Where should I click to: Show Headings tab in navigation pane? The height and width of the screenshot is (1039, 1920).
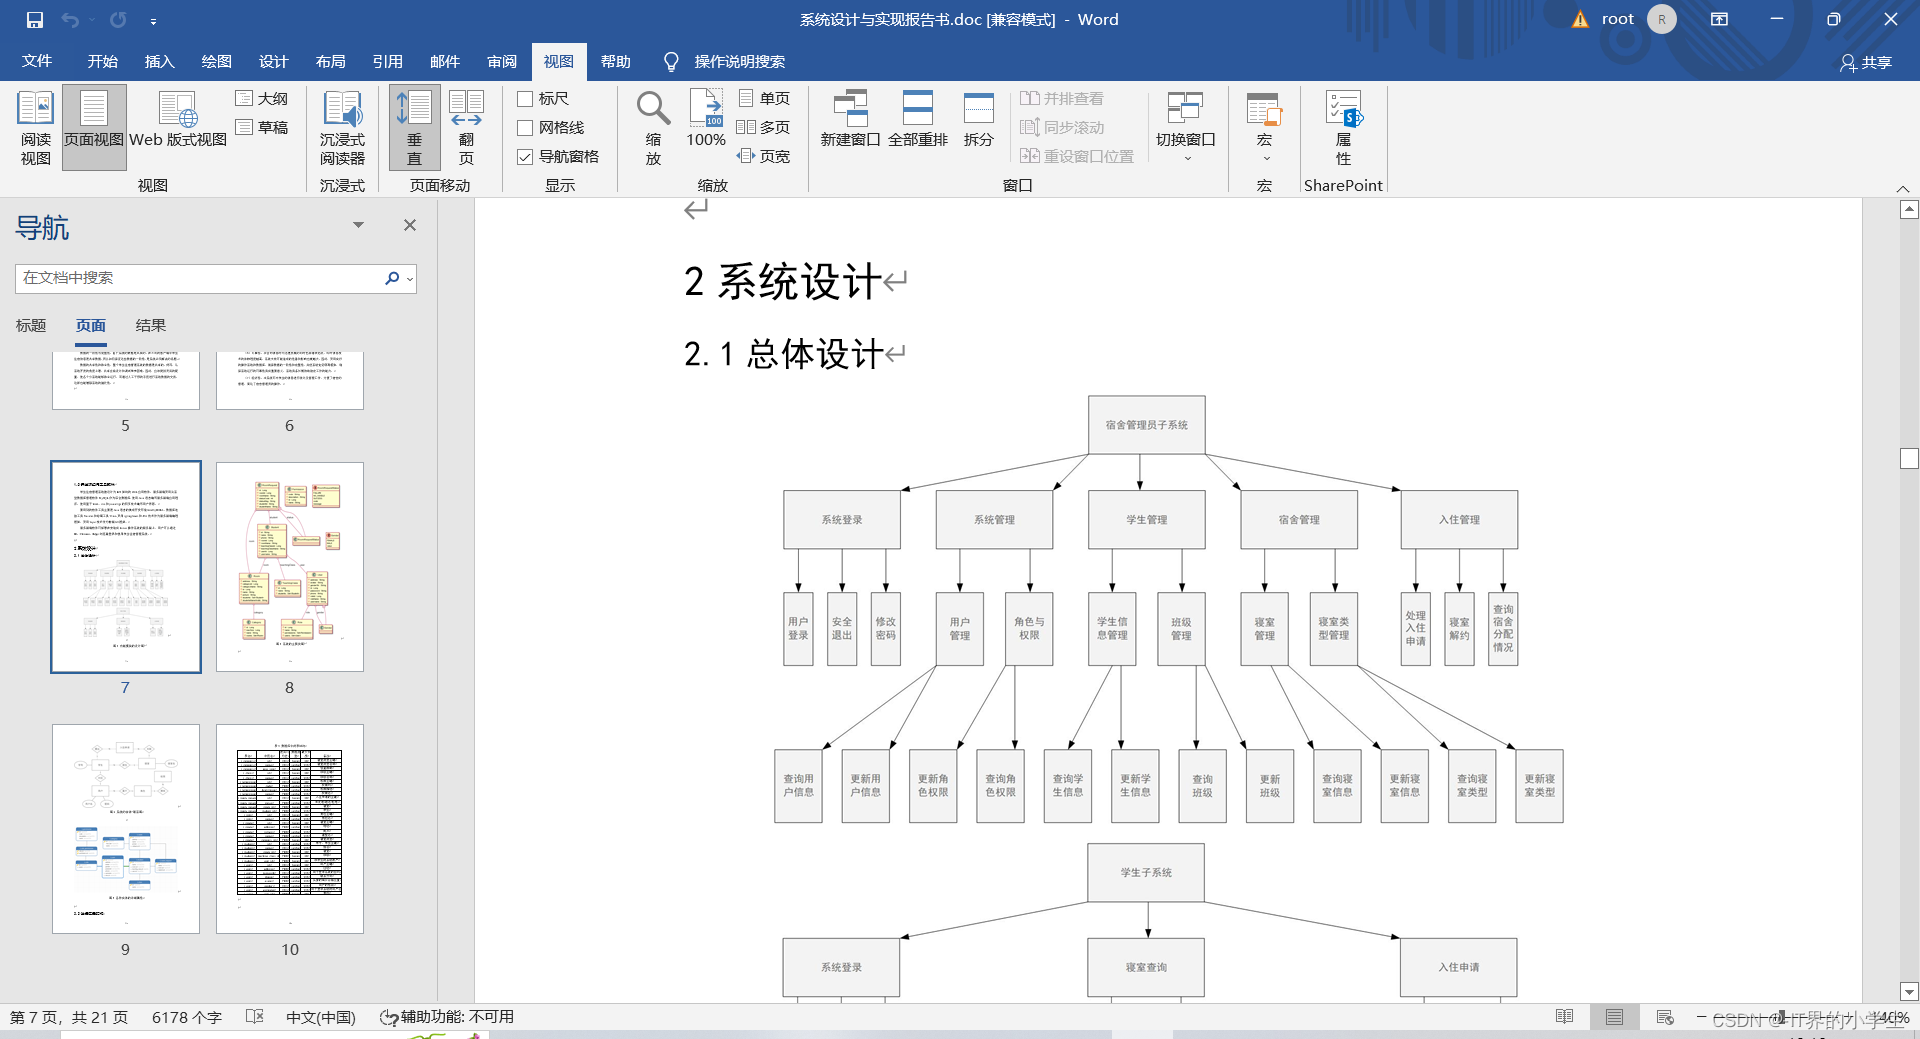(x=31, y=325)
